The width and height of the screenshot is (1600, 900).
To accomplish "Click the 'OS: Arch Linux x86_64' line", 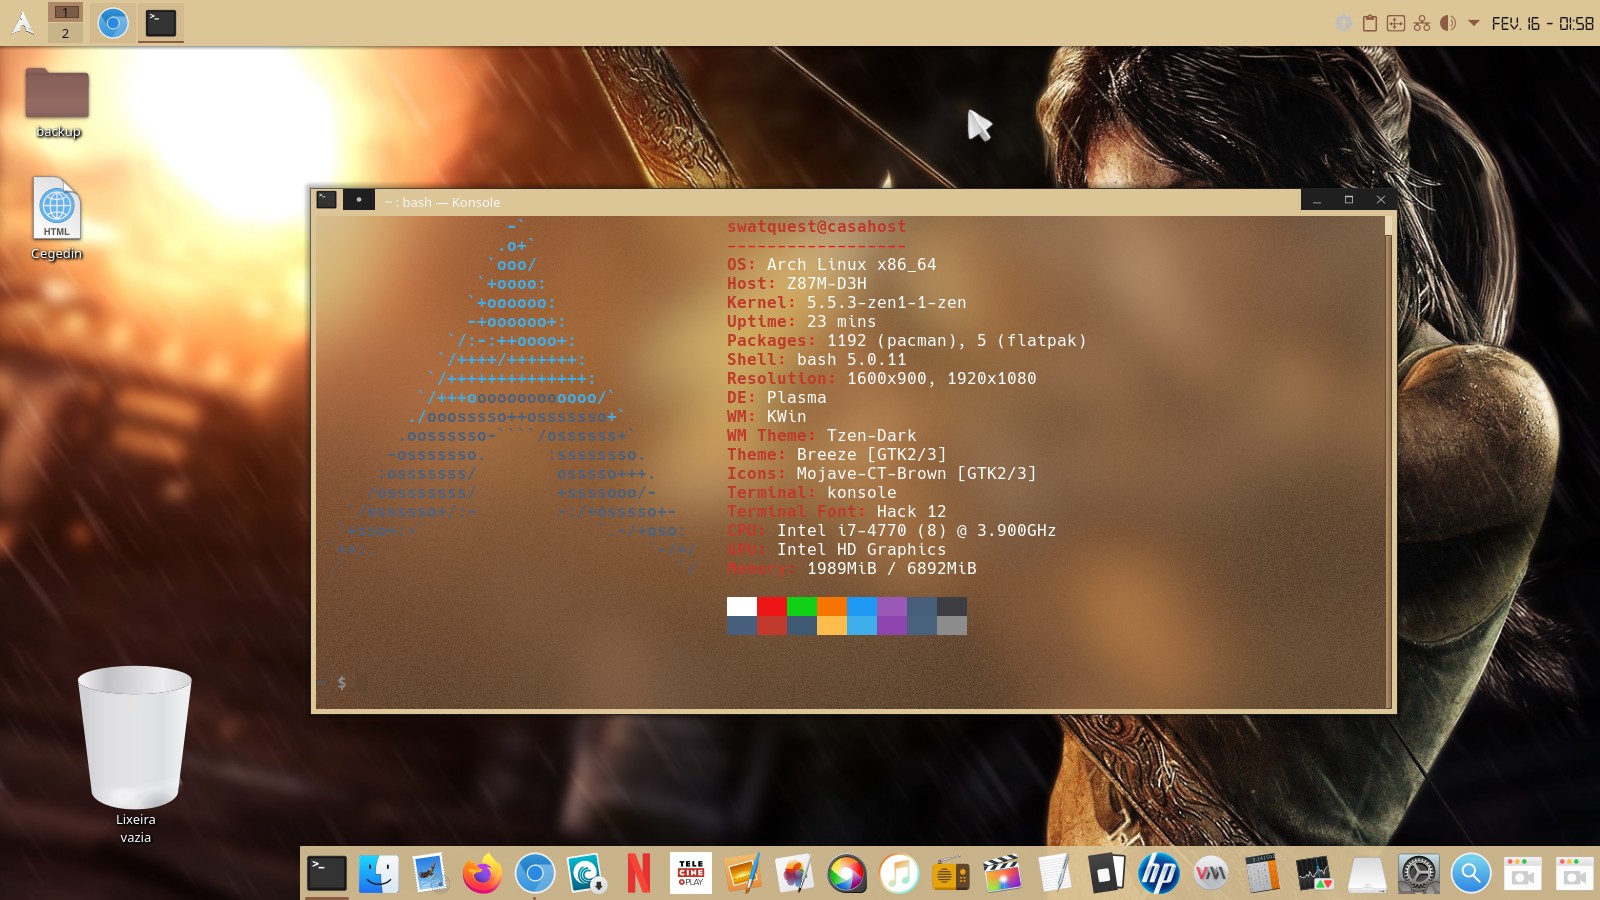I will [x=832, y=265].
